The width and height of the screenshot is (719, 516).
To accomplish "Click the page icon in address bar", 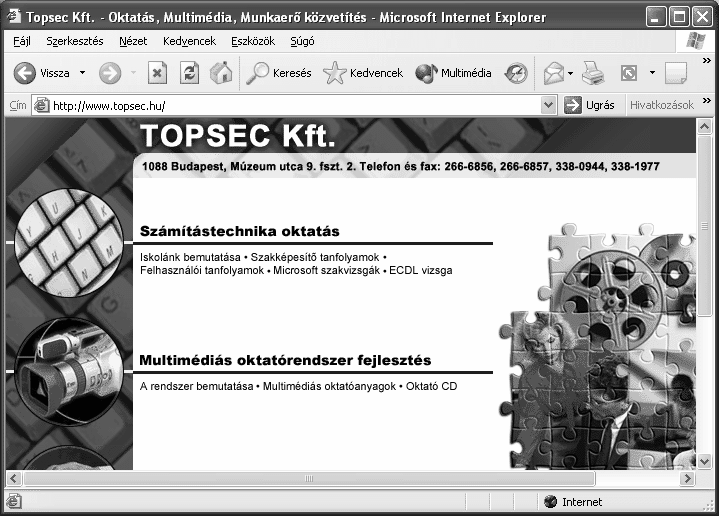I will click(42, 105).
